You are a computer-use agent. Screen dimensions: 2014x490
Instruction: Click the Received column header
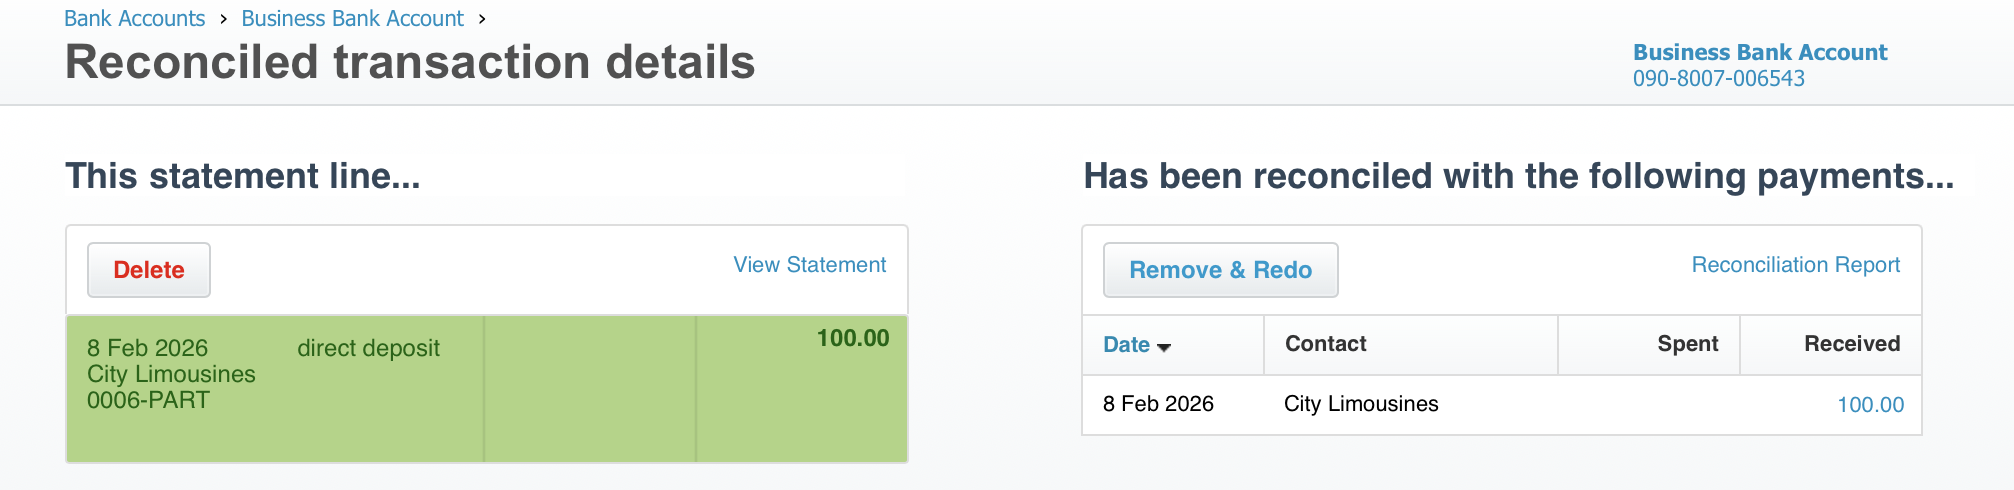pyautogui.click(x=1851, y=344)
